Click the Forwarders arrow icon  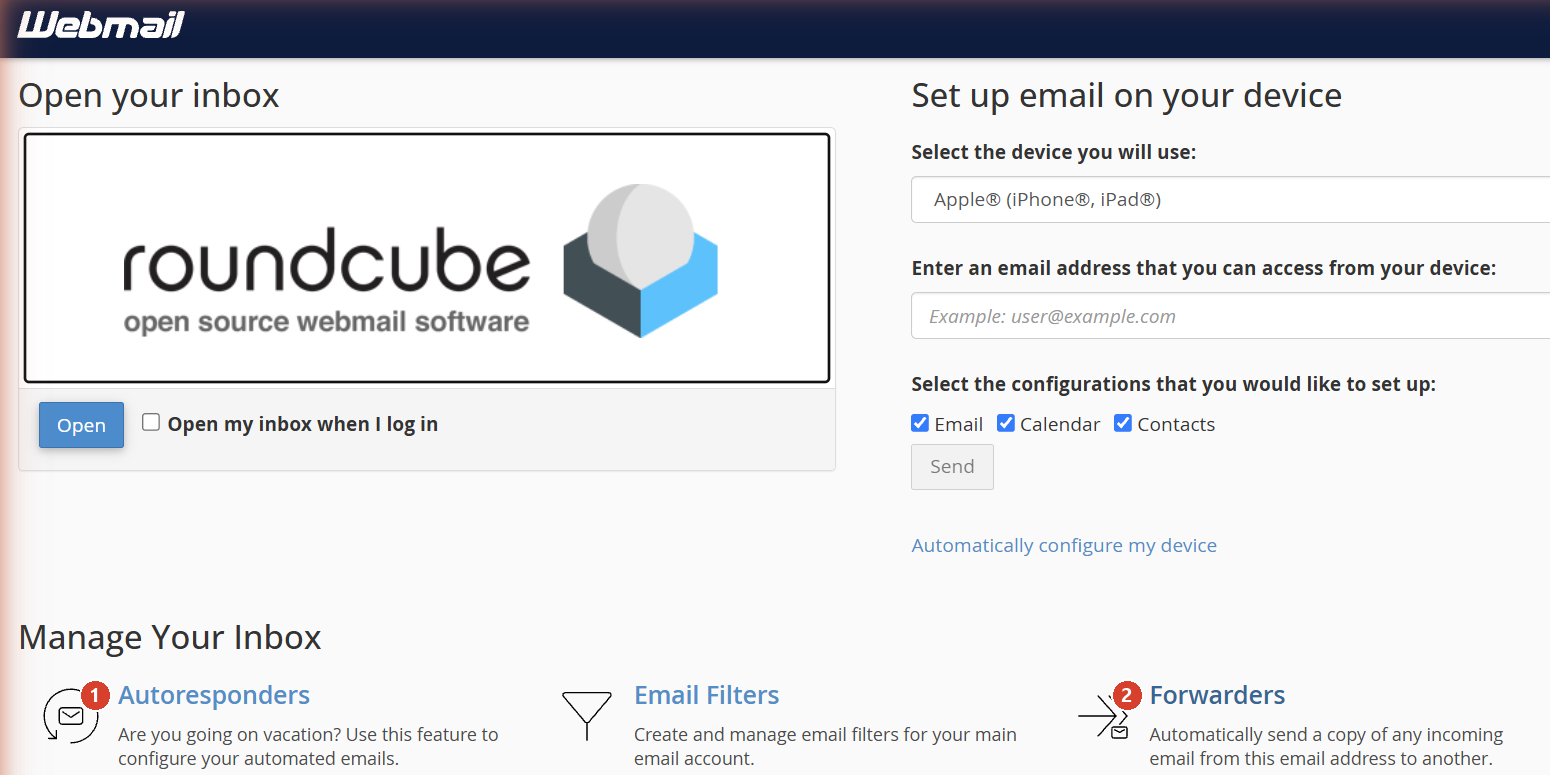point(1103,716)
